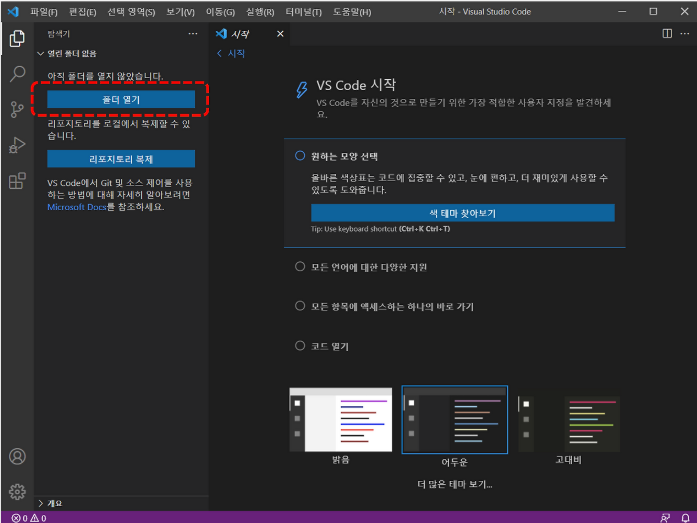Choose the 밝음 light theme thumbnail

click(341, 420)
